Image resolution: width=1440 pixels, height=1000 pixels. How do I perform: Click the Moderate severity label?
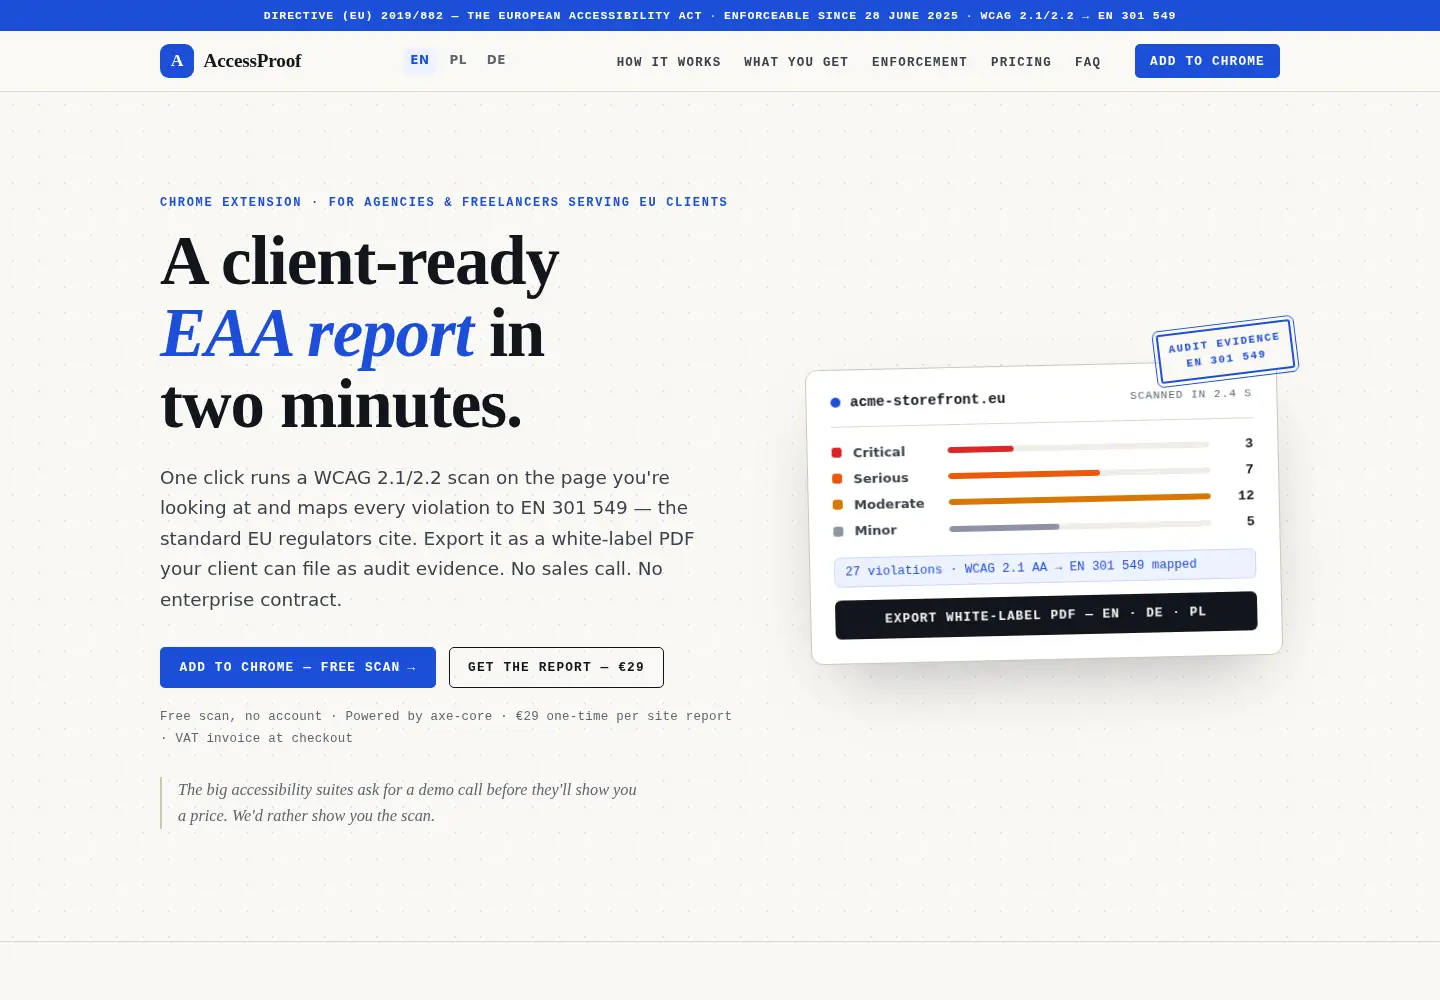click(889, 504)
